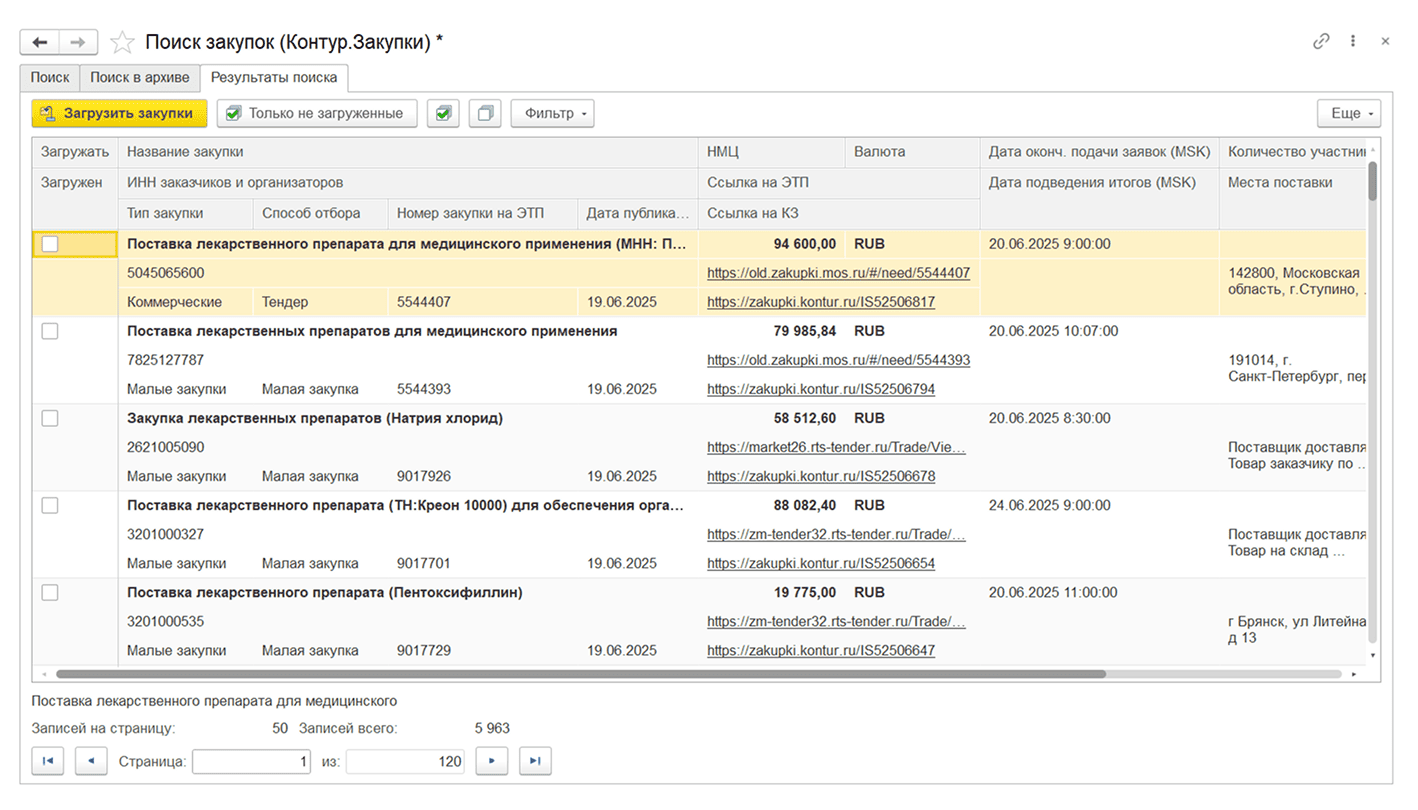Tick checkbox for the 94 600,00 purchase

click(x=50, y=244)
